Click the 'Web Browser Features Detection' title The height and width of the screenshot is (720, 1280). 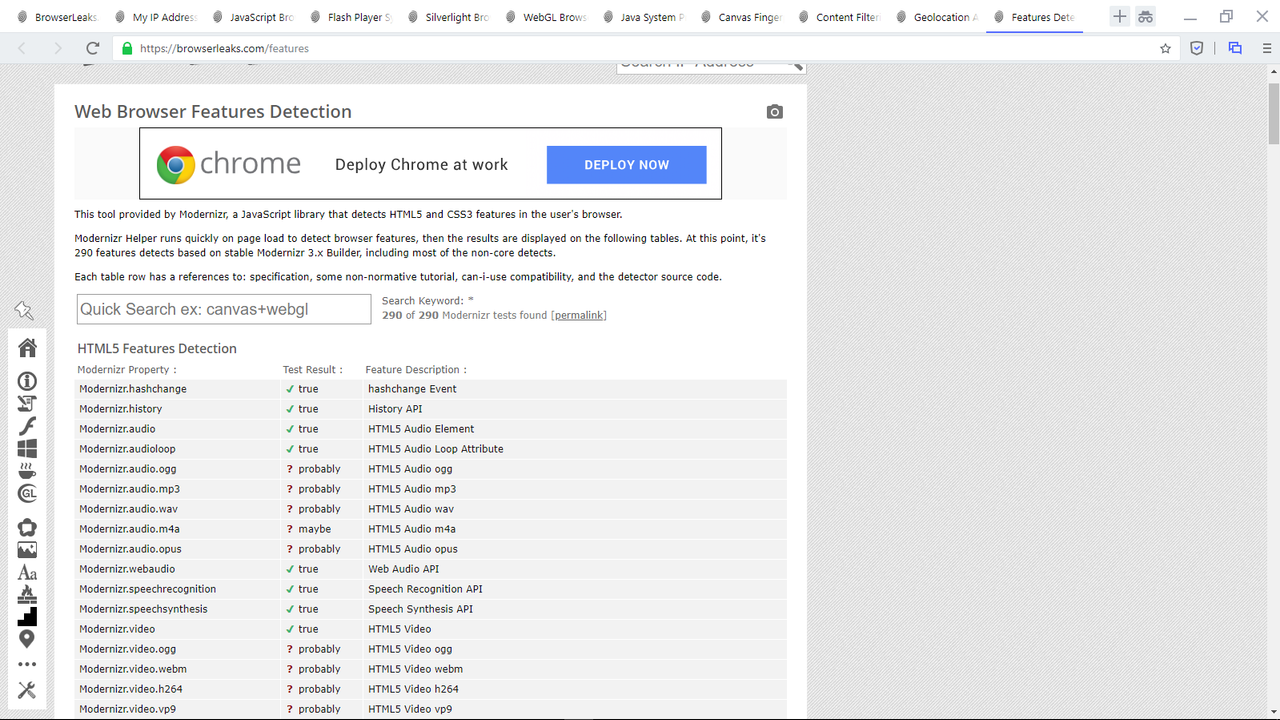[x=213, y=112]
